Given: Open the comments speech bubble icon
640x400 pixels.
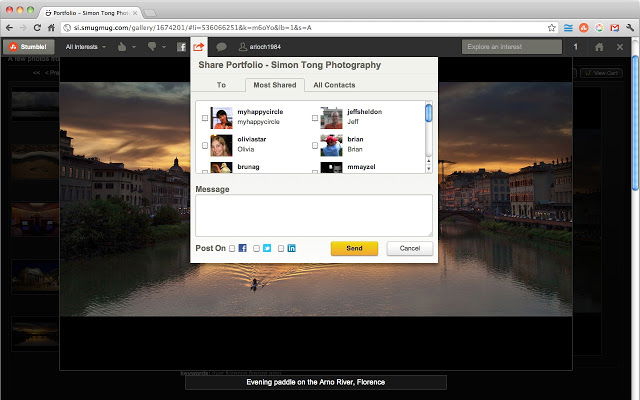Looking at the screenshot, I should point(221,47).
